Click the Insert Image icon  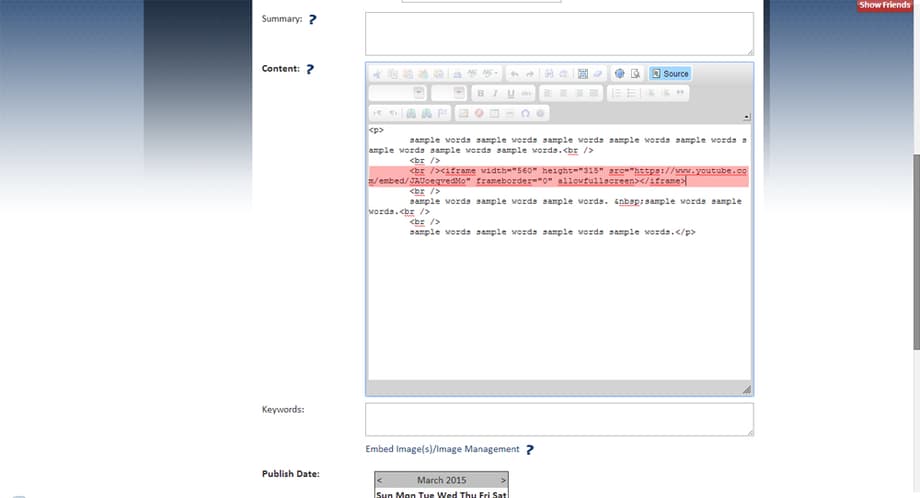[464, 113]
